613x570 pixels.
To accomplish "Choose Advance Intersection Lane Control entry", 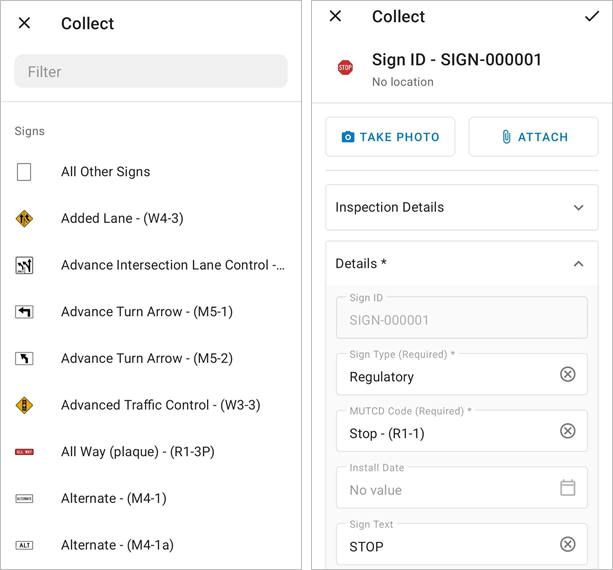I will tap(151, 265).
